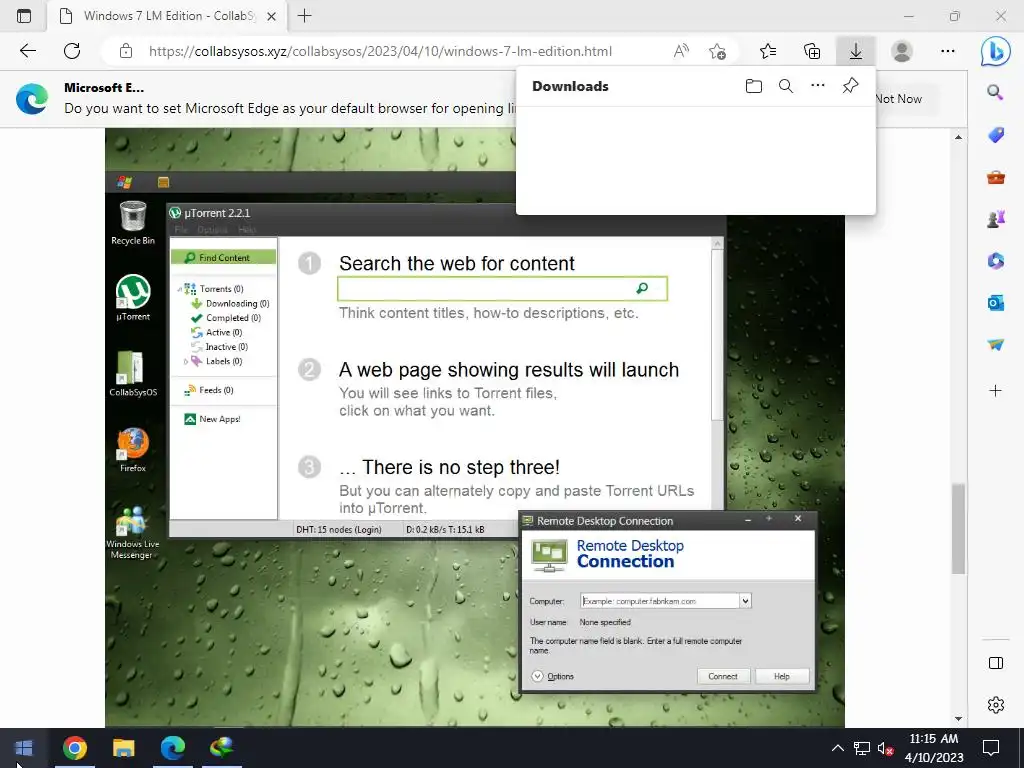Open network status in the system tray
This screenshot has width=1024, height=768.
(x=862, y=748)
